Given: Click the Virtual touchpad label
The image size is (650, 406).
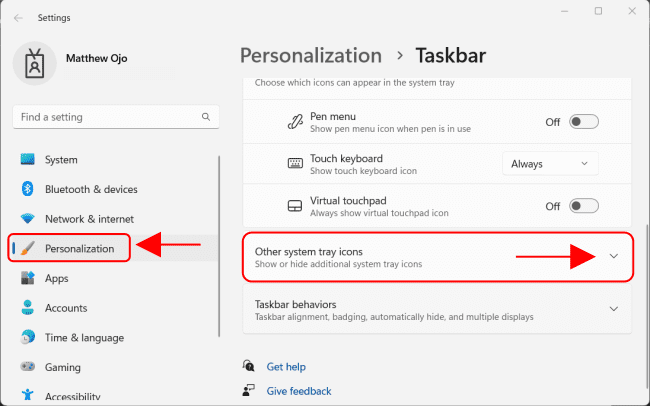Looking at the screenshot, I should pyautogui.click(x=348, y=201).
